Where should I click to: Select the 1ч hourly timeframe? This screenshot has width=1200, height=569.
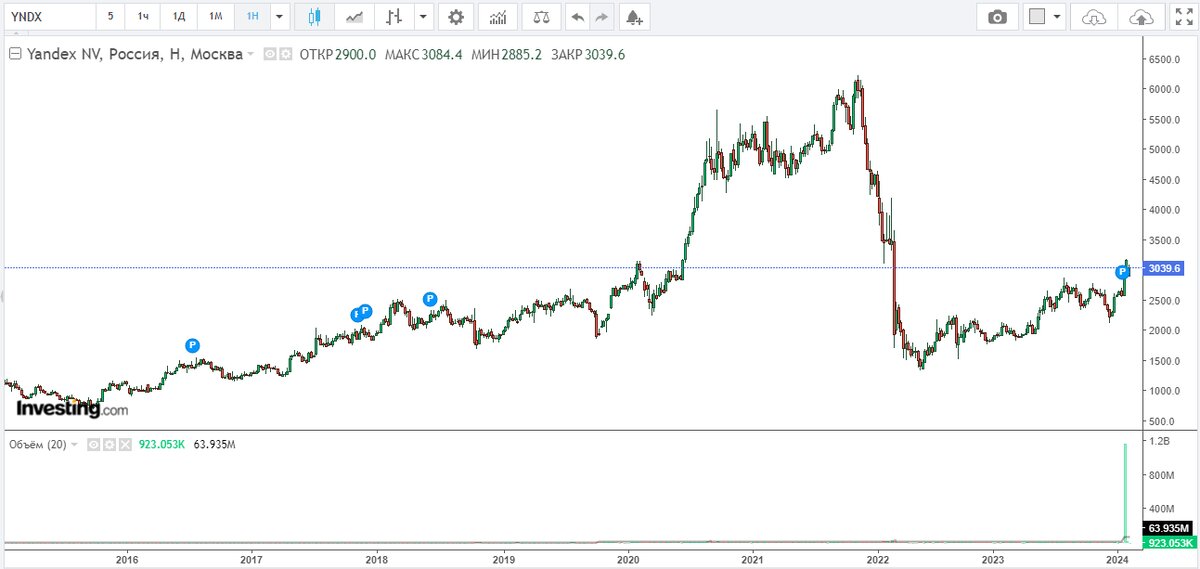tap(143, 17)
